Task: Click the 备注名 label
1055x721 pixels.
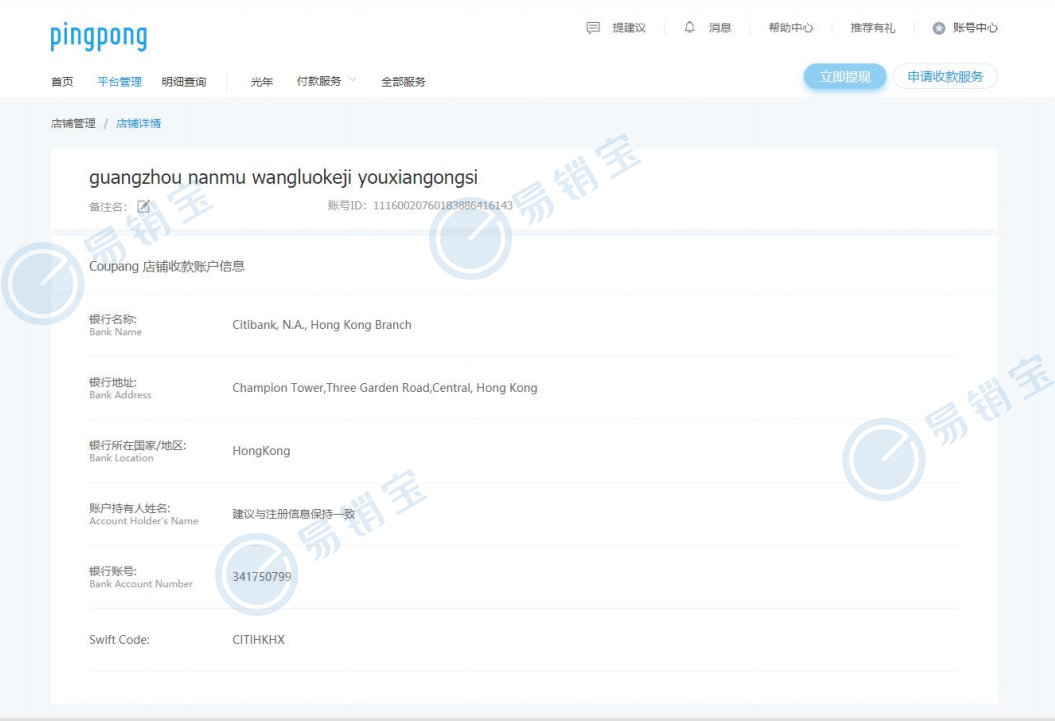Action: (108, 206)
